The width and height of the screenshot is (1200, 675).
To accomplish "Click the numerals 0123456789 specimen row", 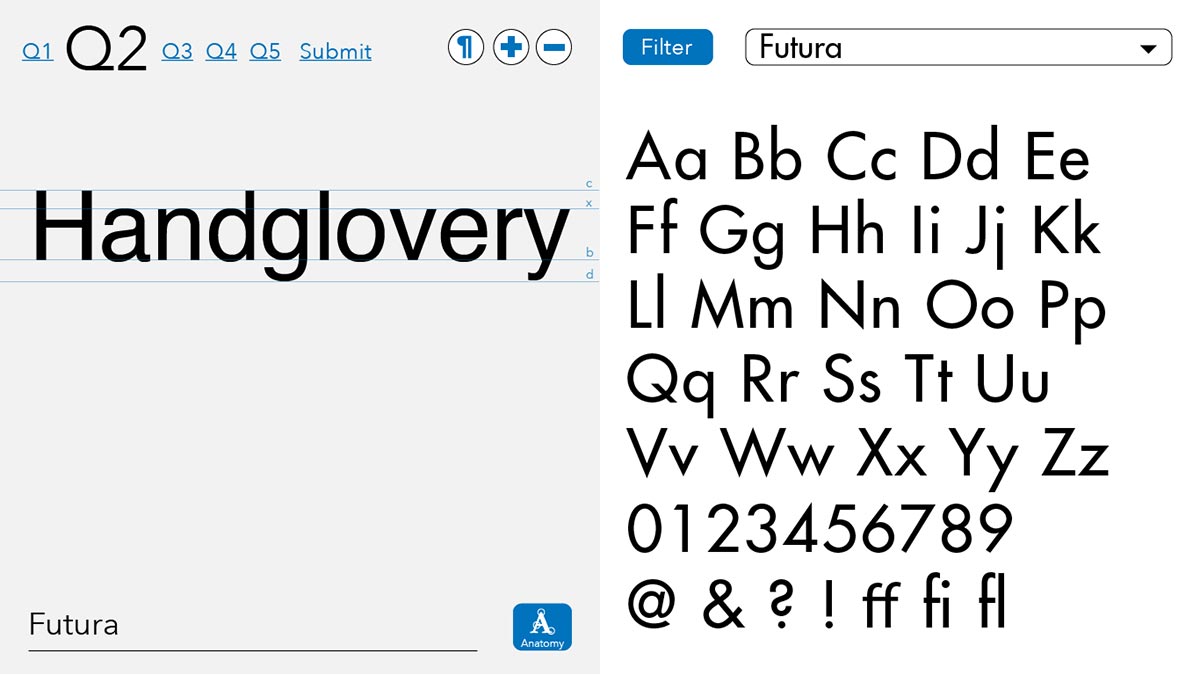I will coord(821,529).
